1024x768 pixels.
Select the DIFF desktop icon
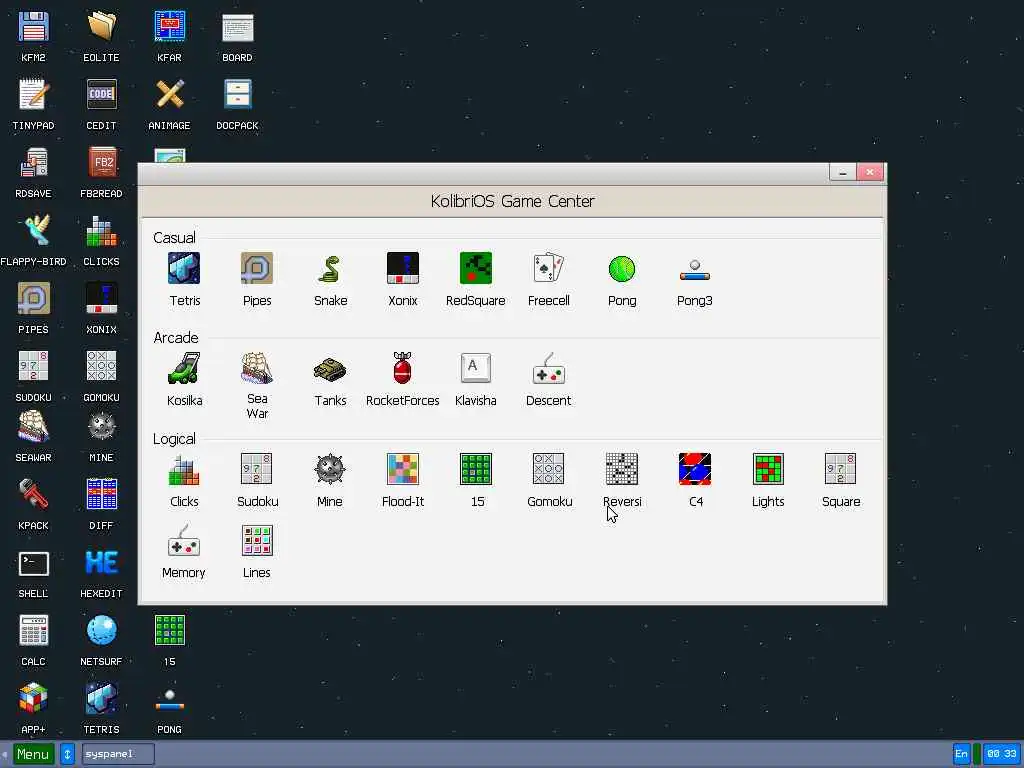coord(101,495)
